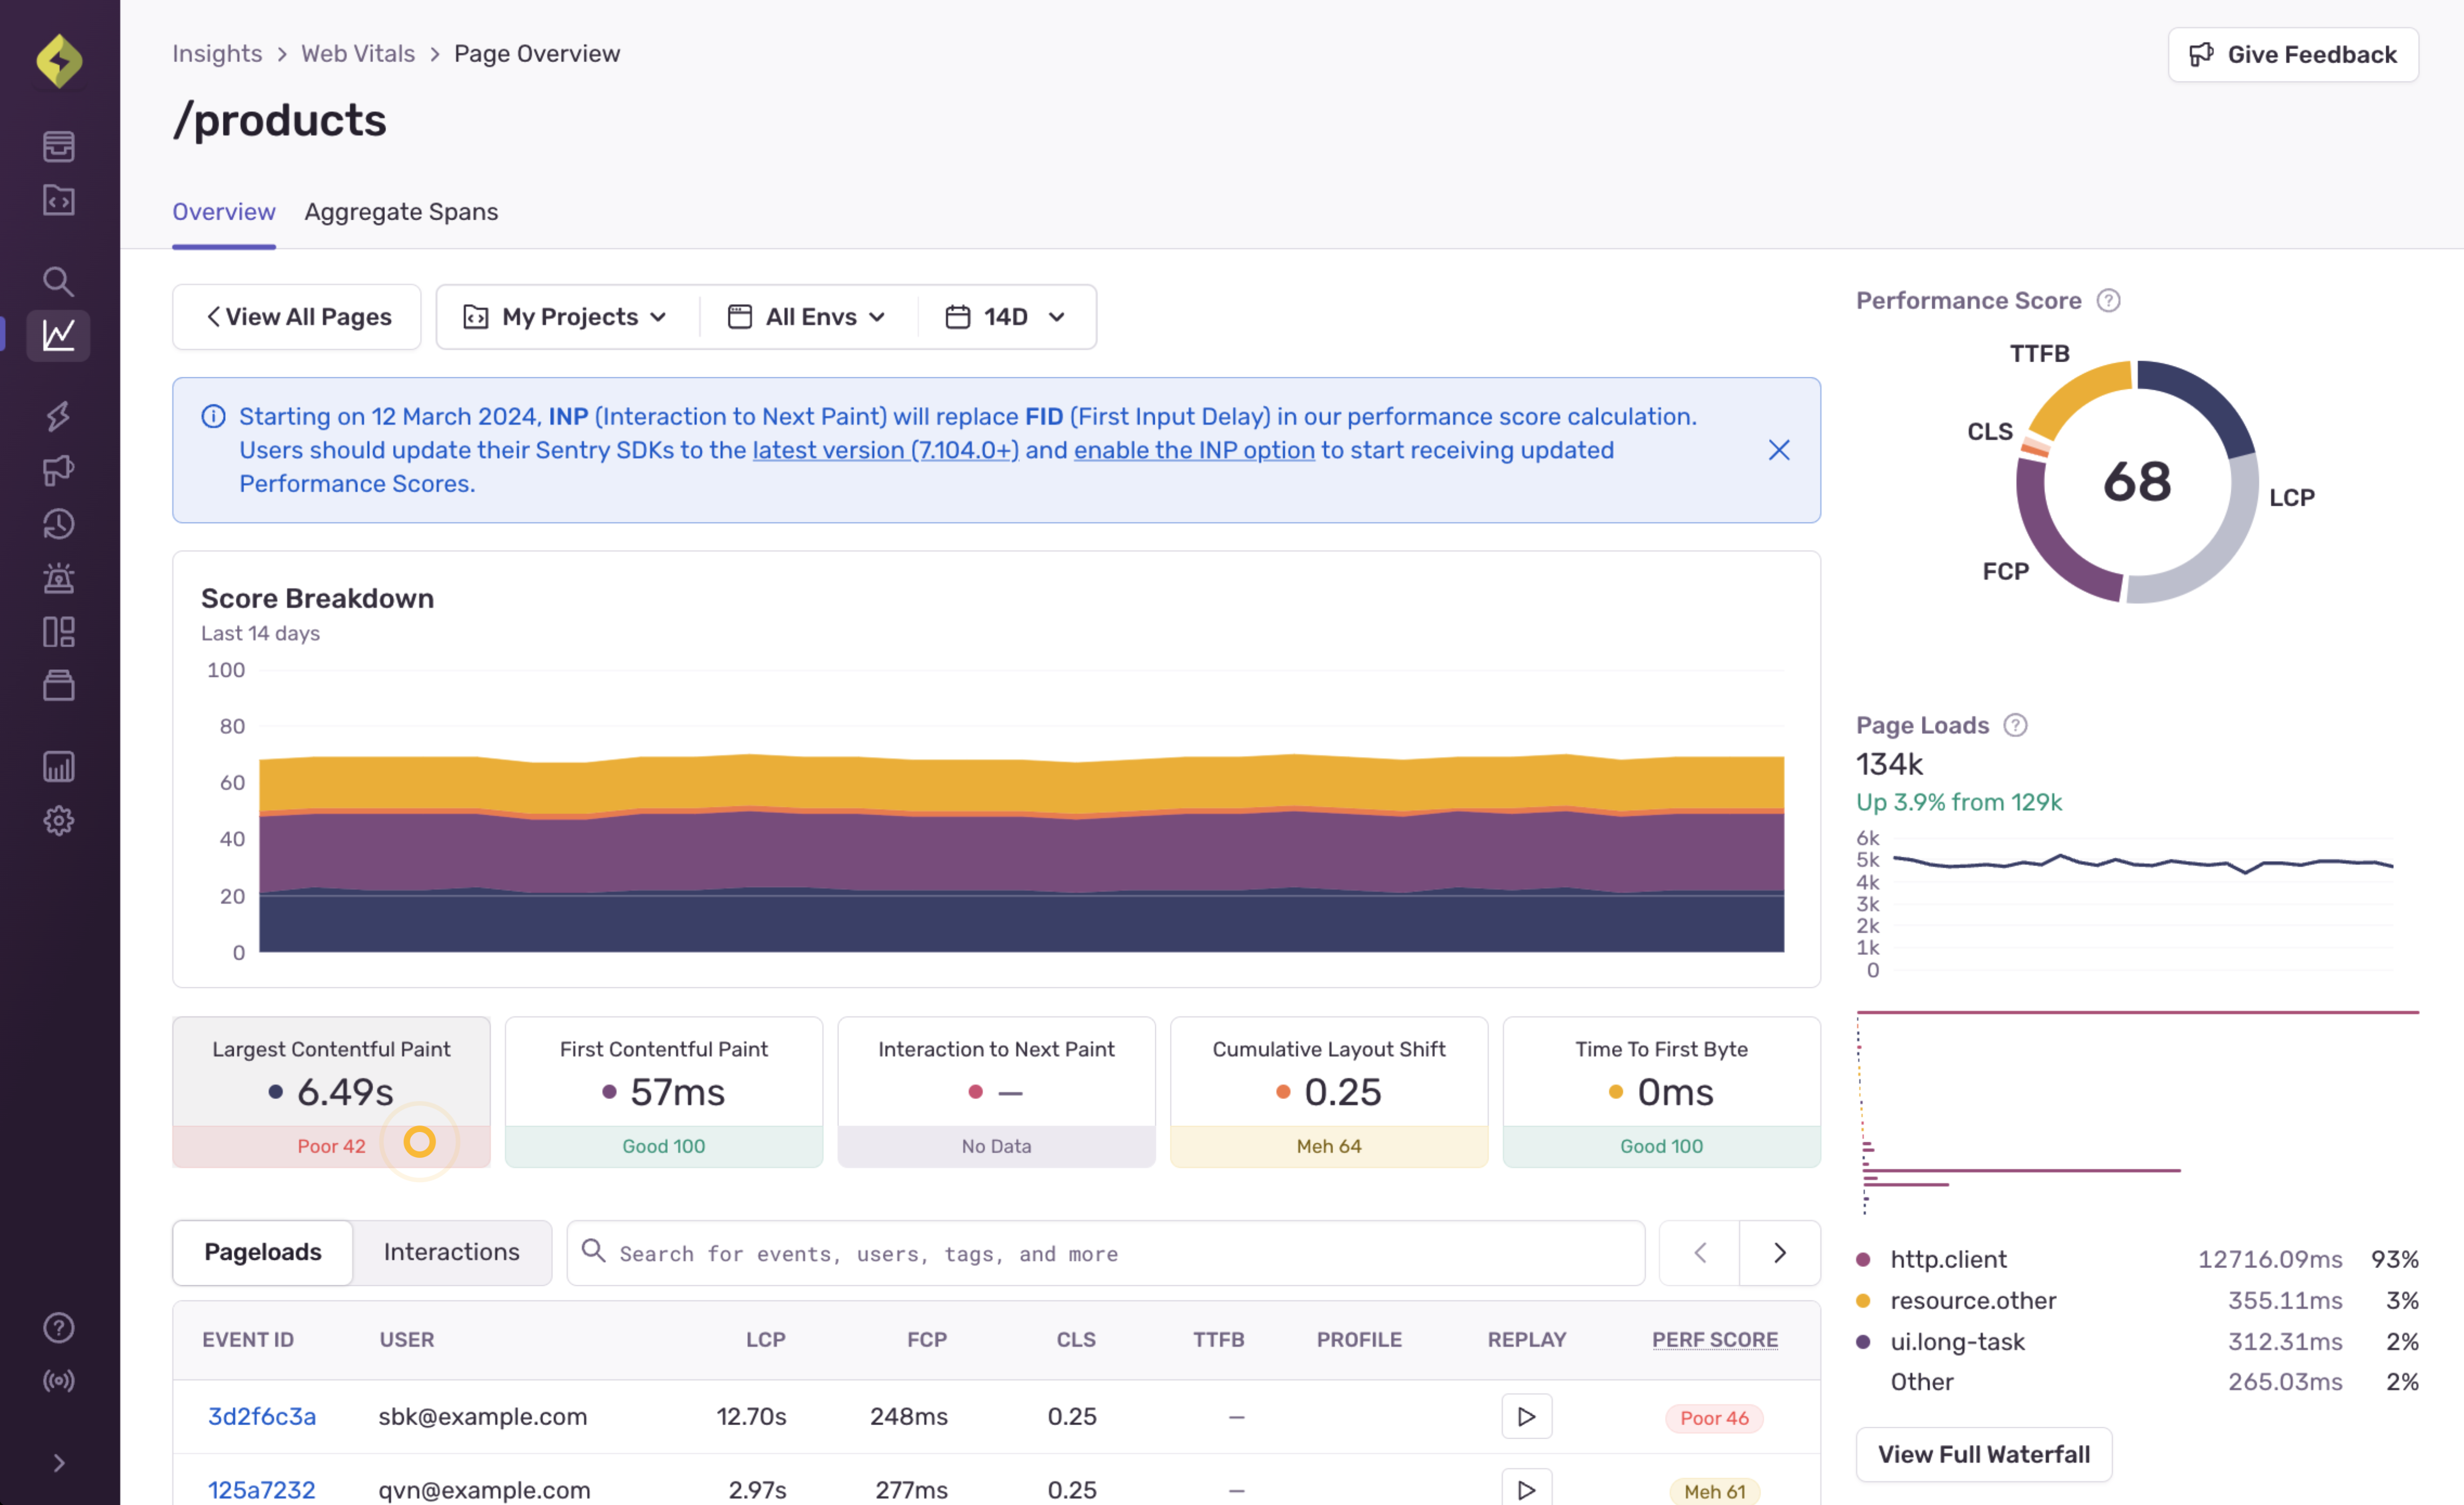This screenshot has height=1505, width=2464.
Task: Open the Settings gear sidebar icon
Action: 59,821
